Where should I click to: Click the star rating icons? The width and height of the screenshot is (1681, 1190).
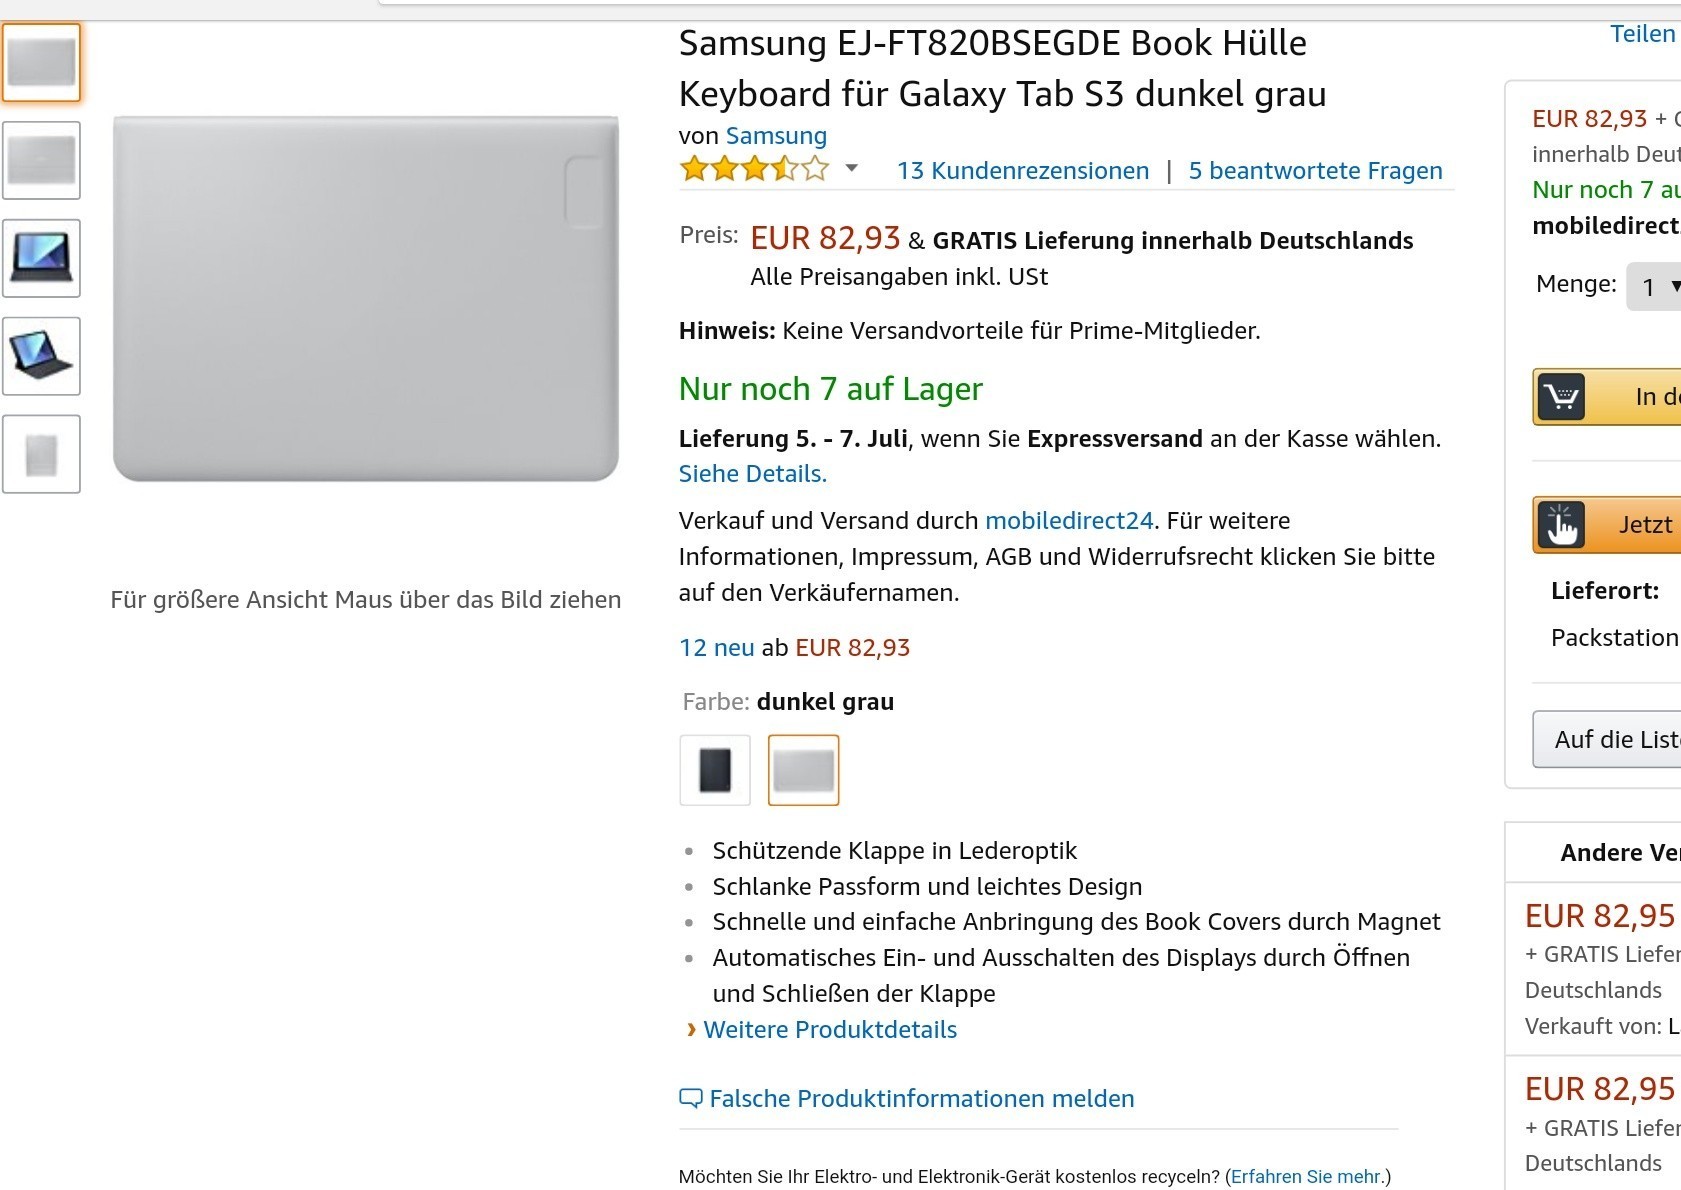click(754, 169)
